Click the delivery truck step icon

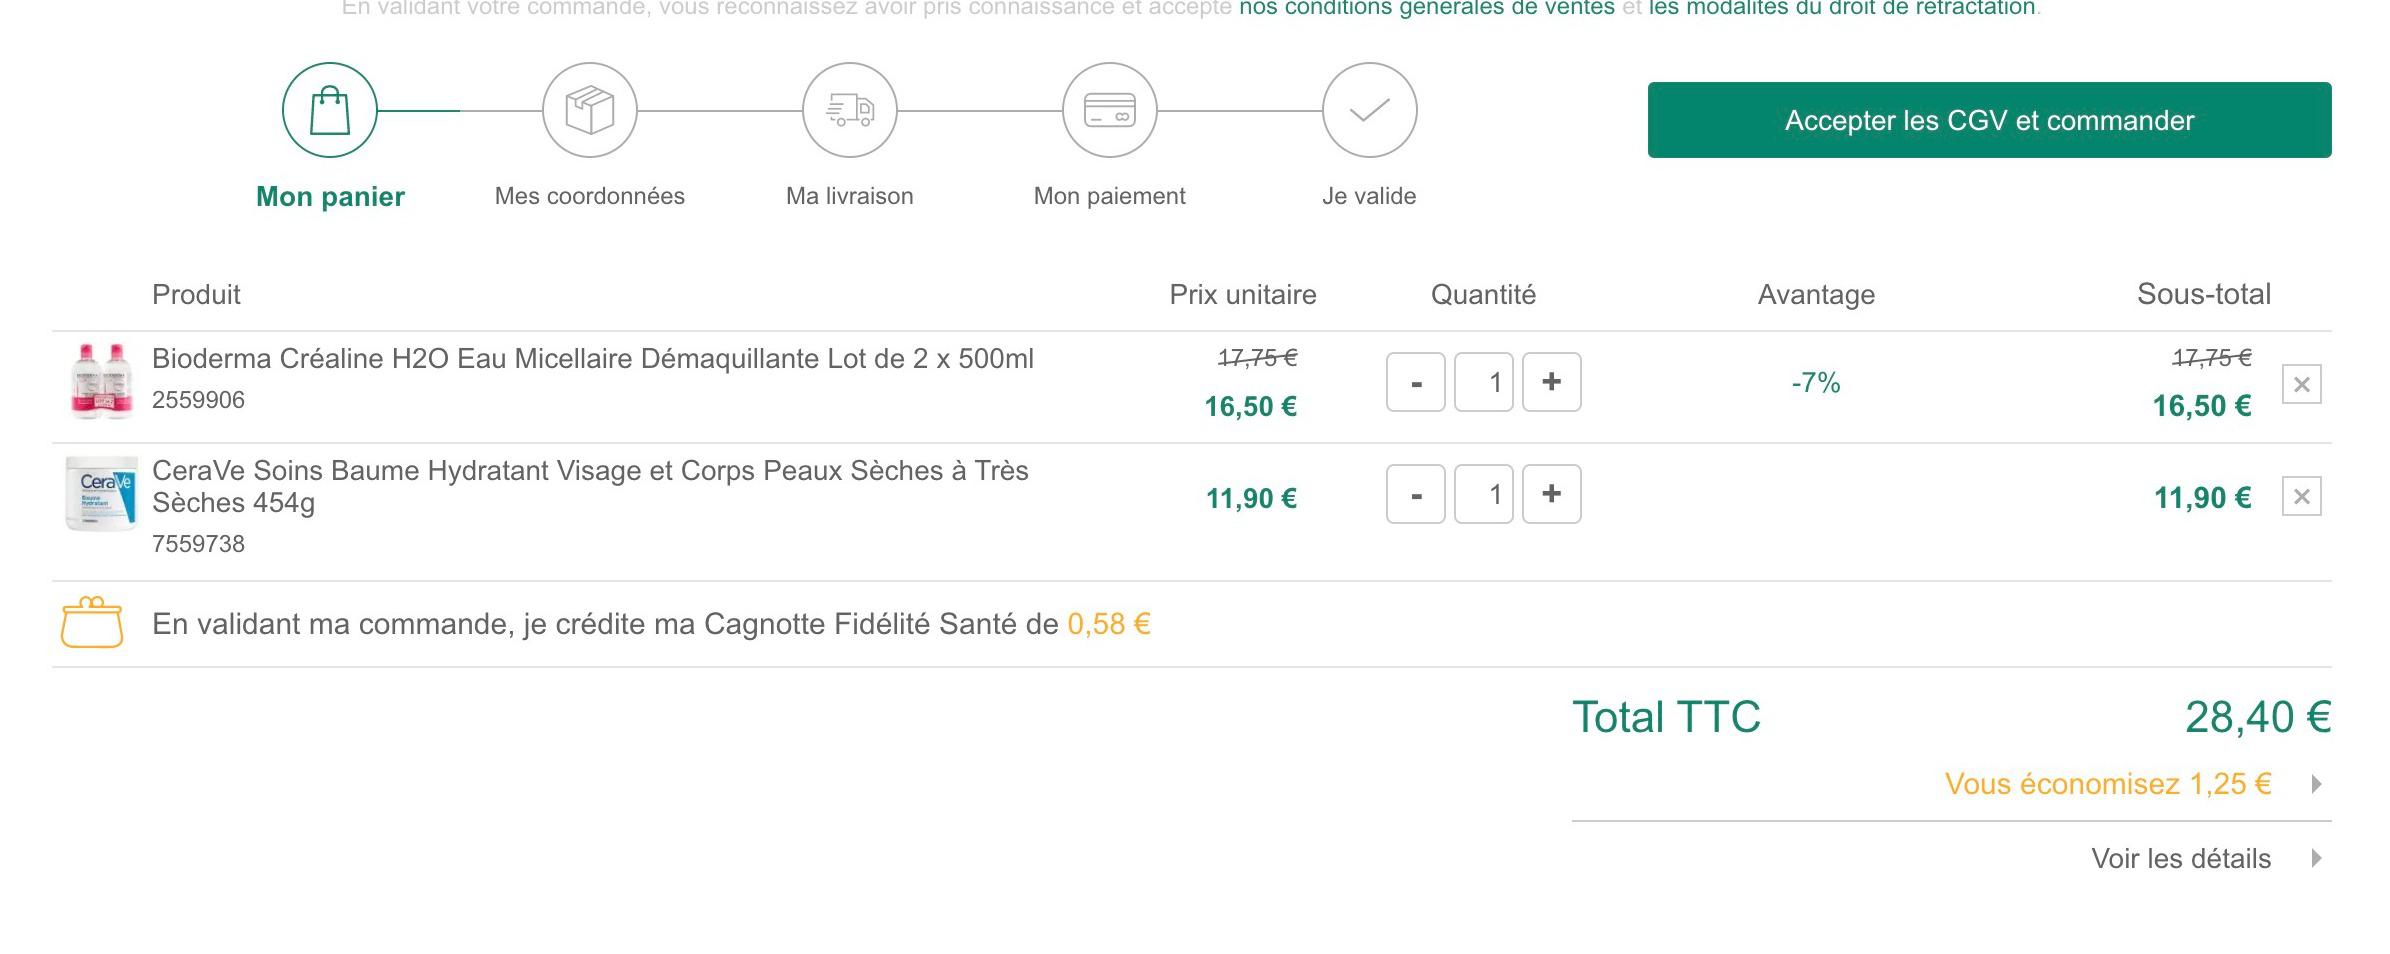pos(850,110)
